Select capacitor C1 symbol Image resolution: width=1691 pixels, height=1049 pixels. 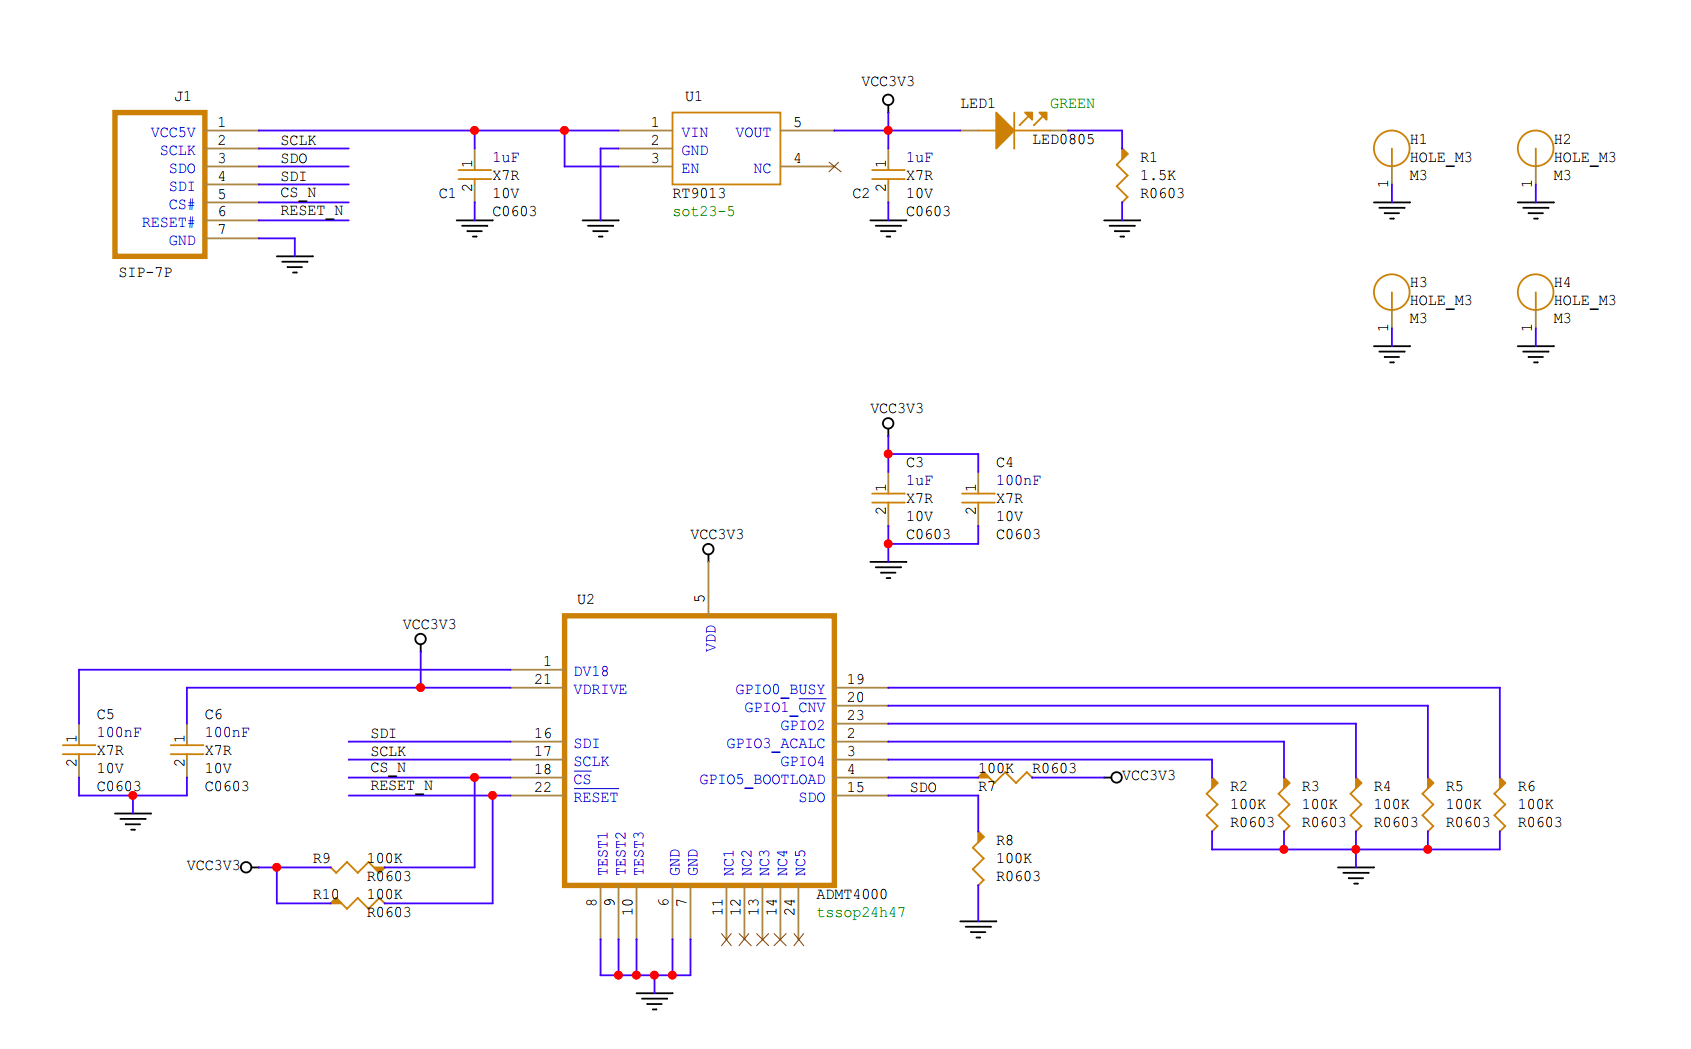click(474, 176)
